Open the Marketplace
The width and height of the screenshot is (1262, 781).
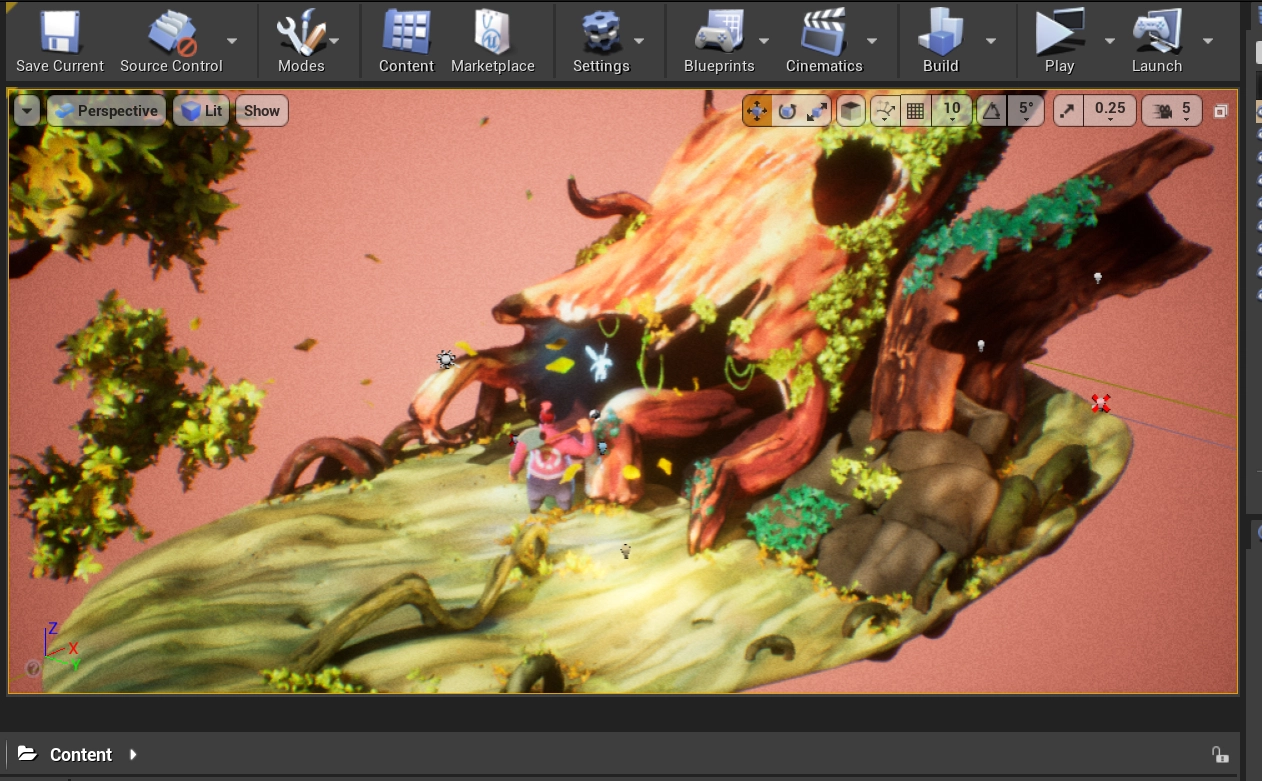492,33
